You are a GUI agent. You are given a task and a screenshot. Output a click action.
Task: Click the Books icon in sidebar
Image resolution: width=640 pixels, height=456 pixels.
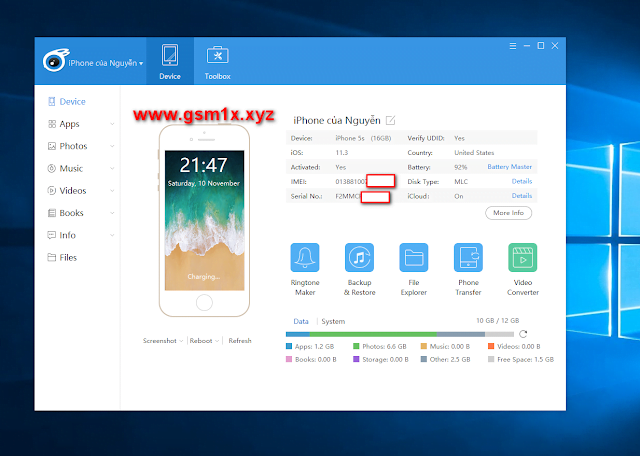[x=52, y=213]
